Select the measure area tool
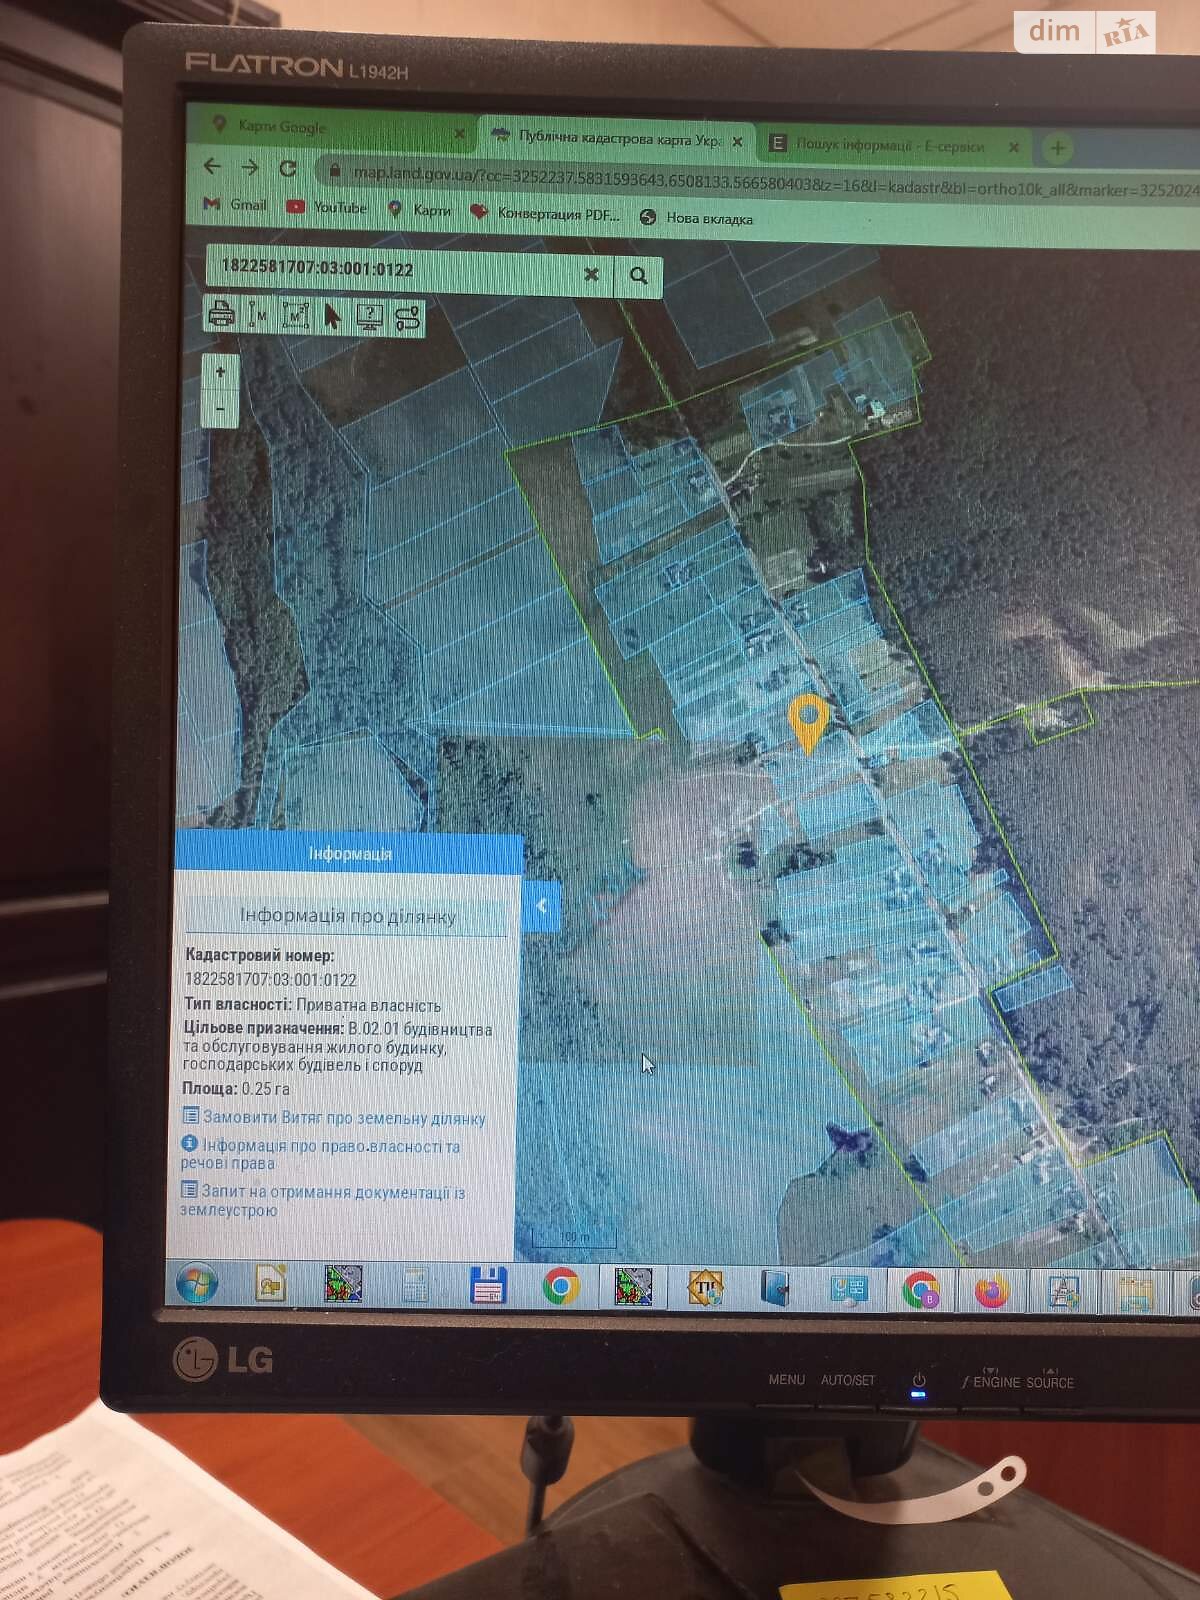The height and width of the screenshot is (1600, 1200). coord(295,316)
